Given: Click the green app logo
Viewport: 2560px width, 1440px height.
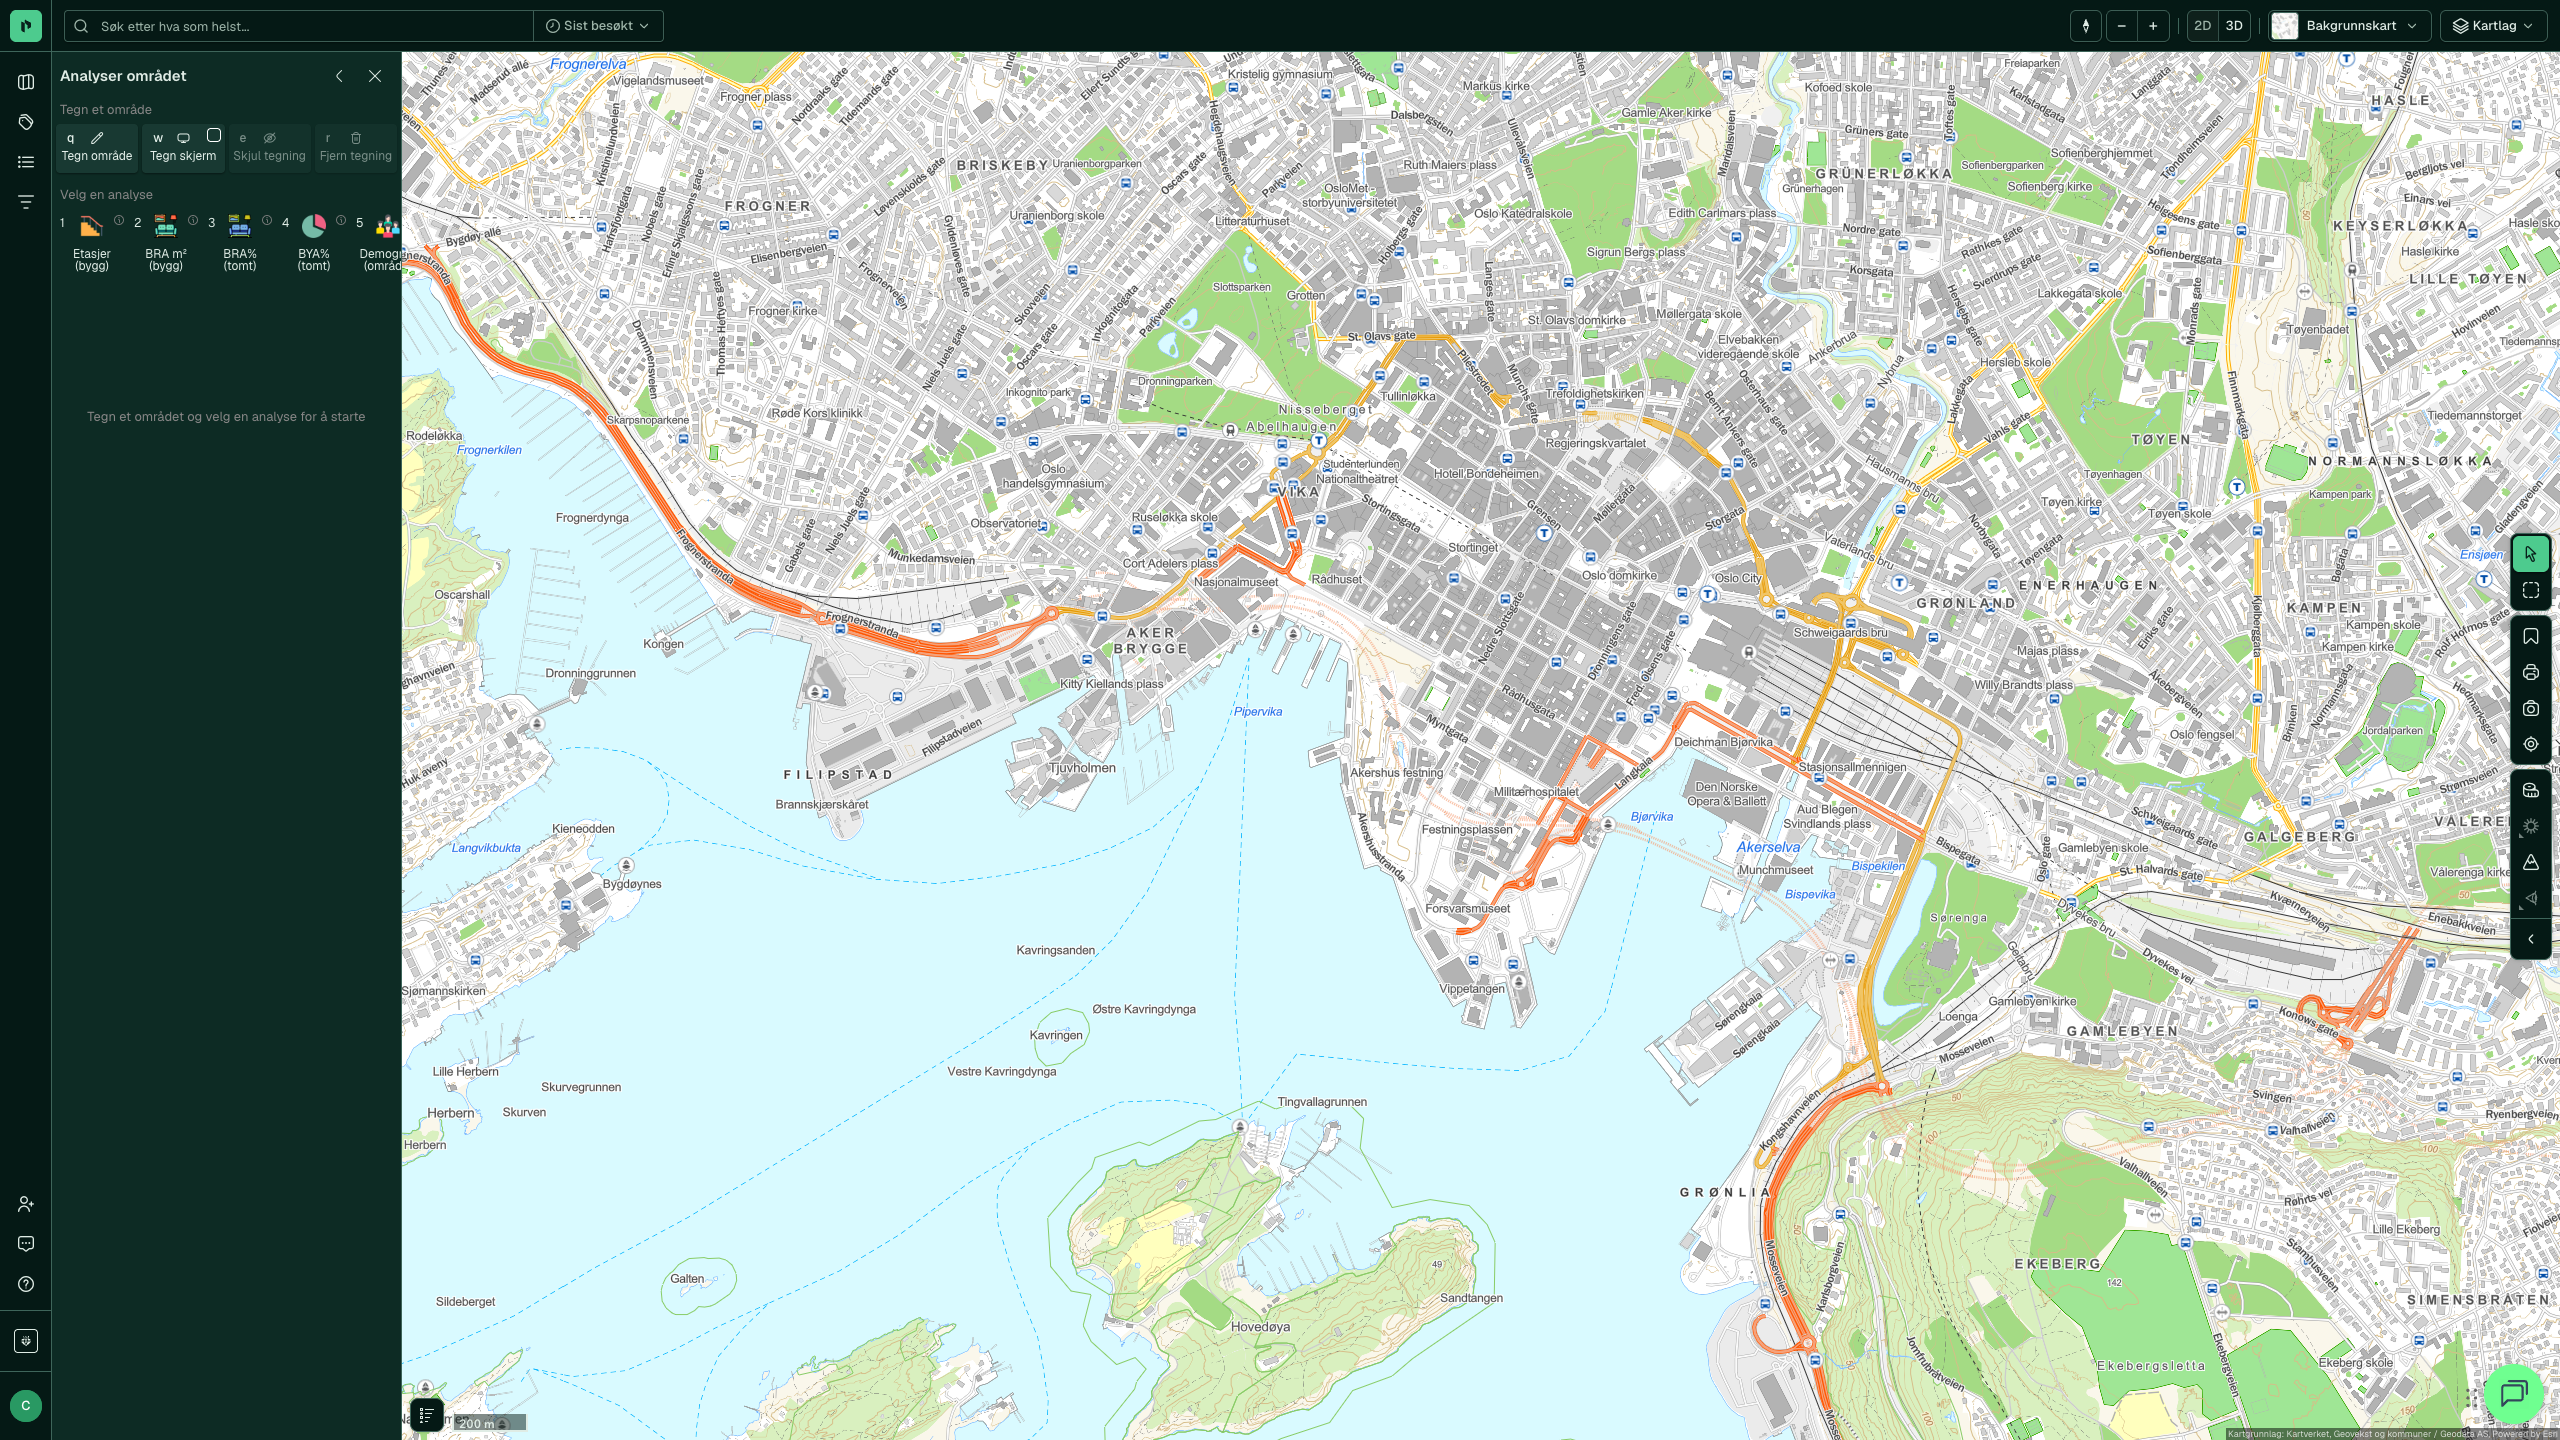Looking at the screenshot, I should [26, 26].
